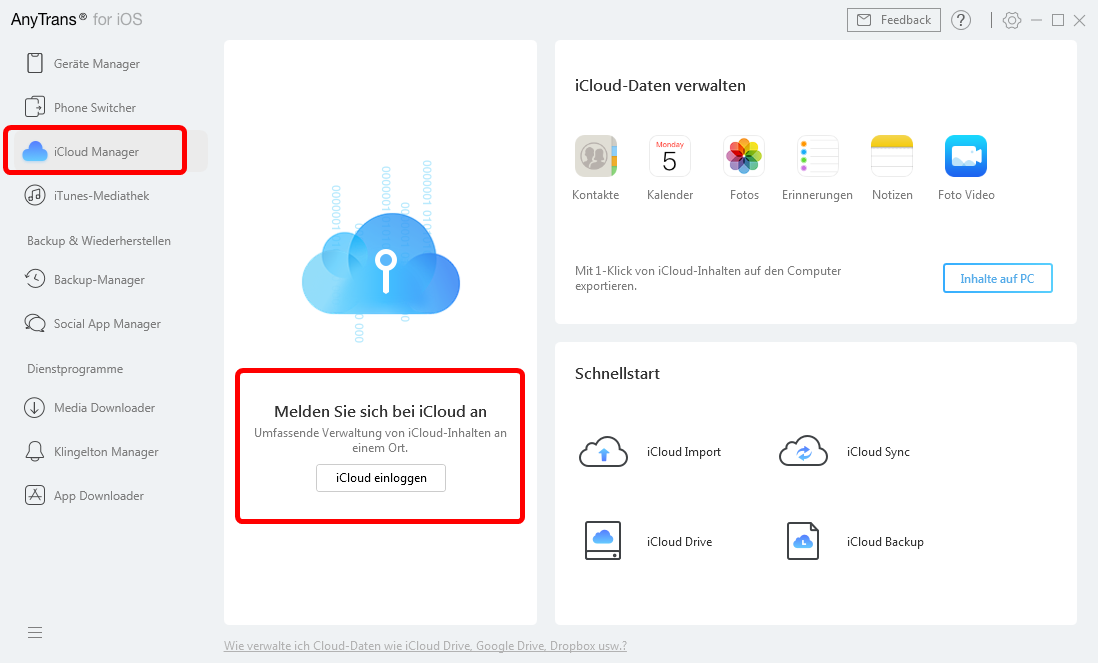
Task: Click the iCloud Import label
Action: [x=683, y=452]
